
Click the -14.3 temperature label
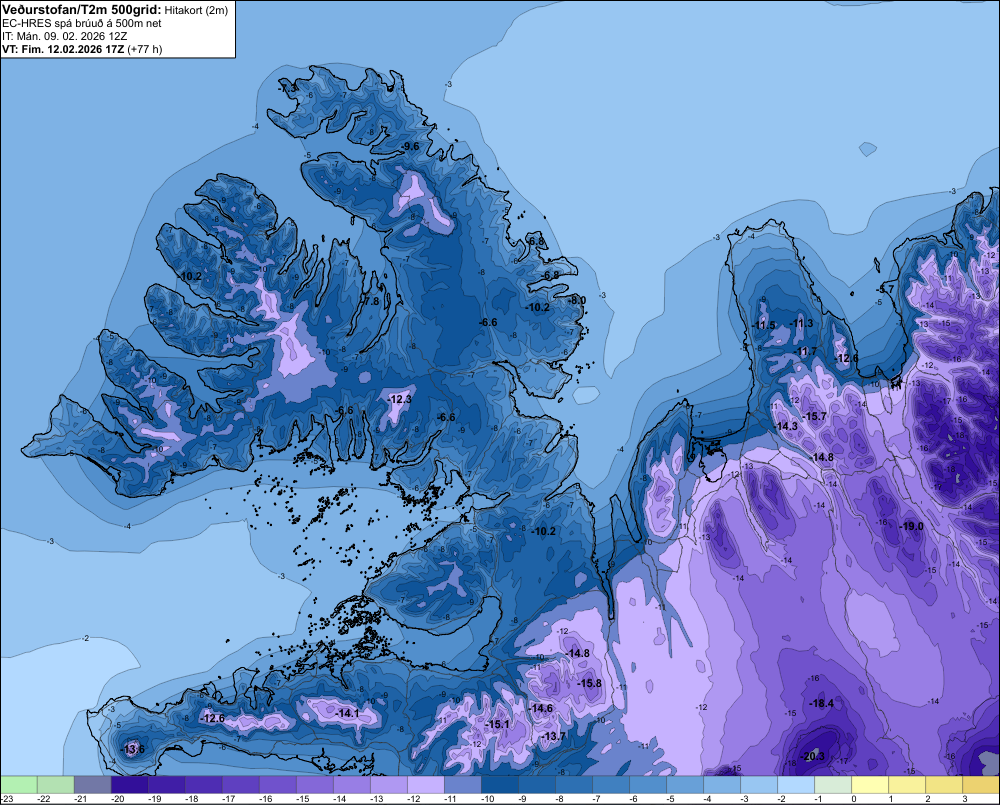point(786,426)
